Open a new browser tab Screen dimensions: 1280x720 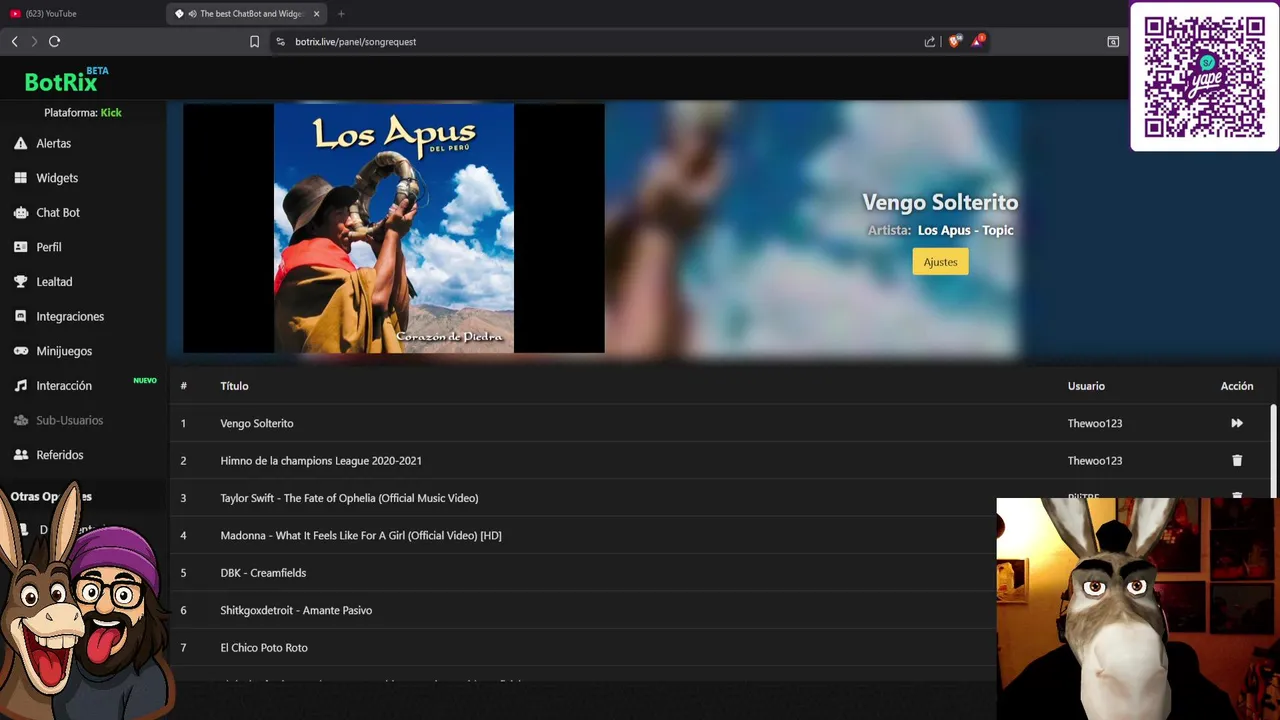(x=341, y=14)
